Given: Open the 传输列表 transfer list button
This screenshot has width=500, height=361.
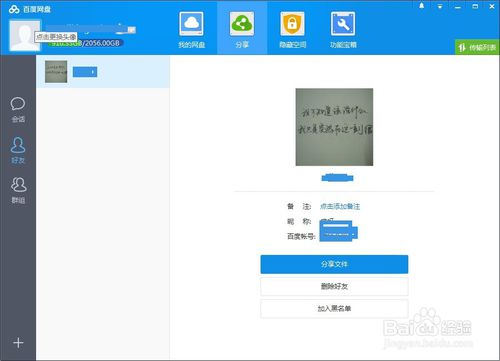Looking at the screenshot, I should click(477, 47).
